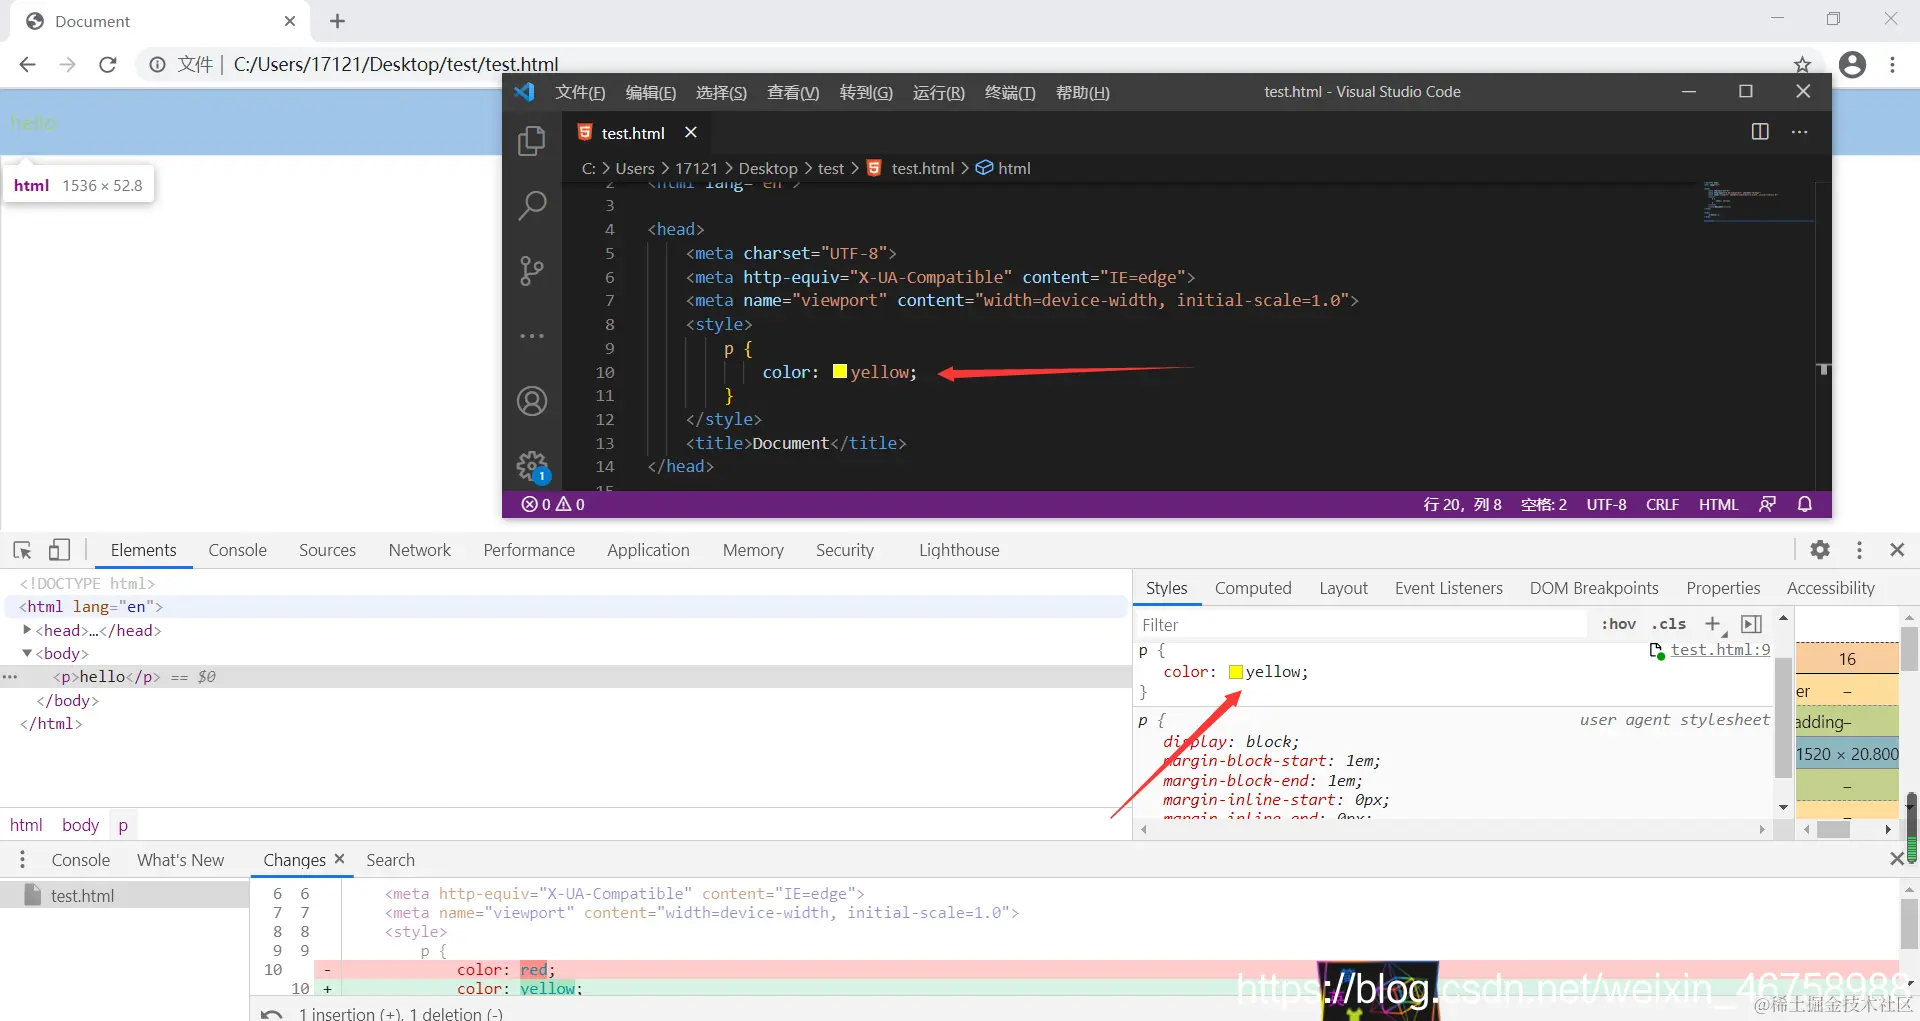Open Event Listeners sidebar tab
This screenshot has height=1021, width=1920.
pyautogui.click(x=1448, y=588)
